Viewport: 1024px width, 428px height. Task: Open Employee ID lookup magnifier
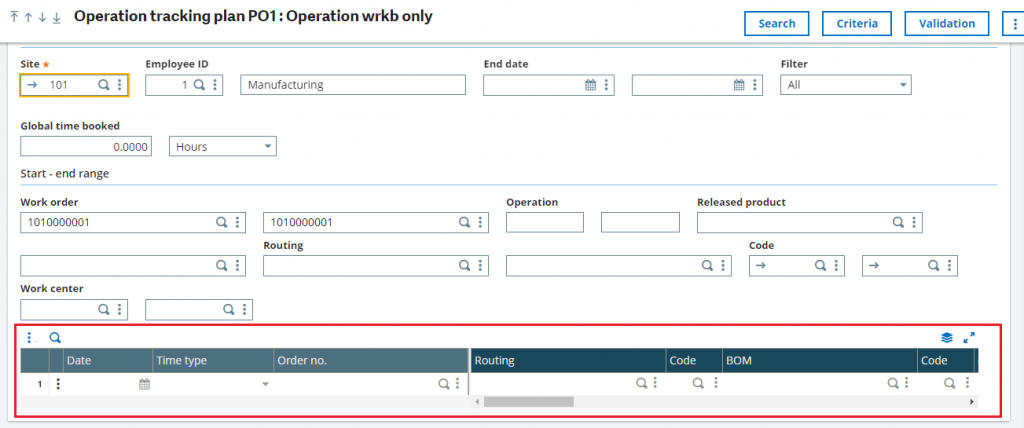point(199,86)
